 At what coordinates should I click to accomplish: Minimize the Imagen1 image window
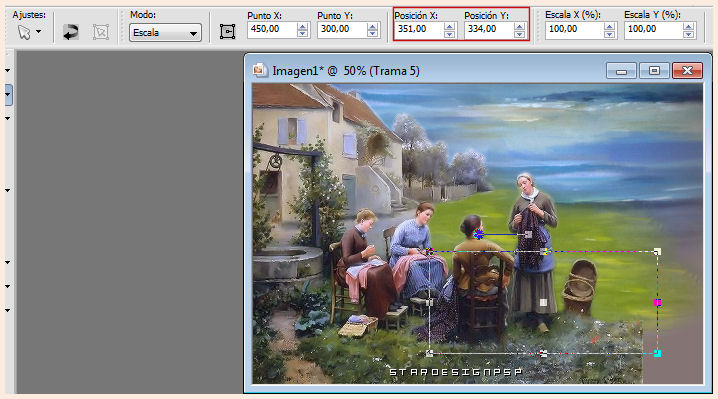click(621, 71)
